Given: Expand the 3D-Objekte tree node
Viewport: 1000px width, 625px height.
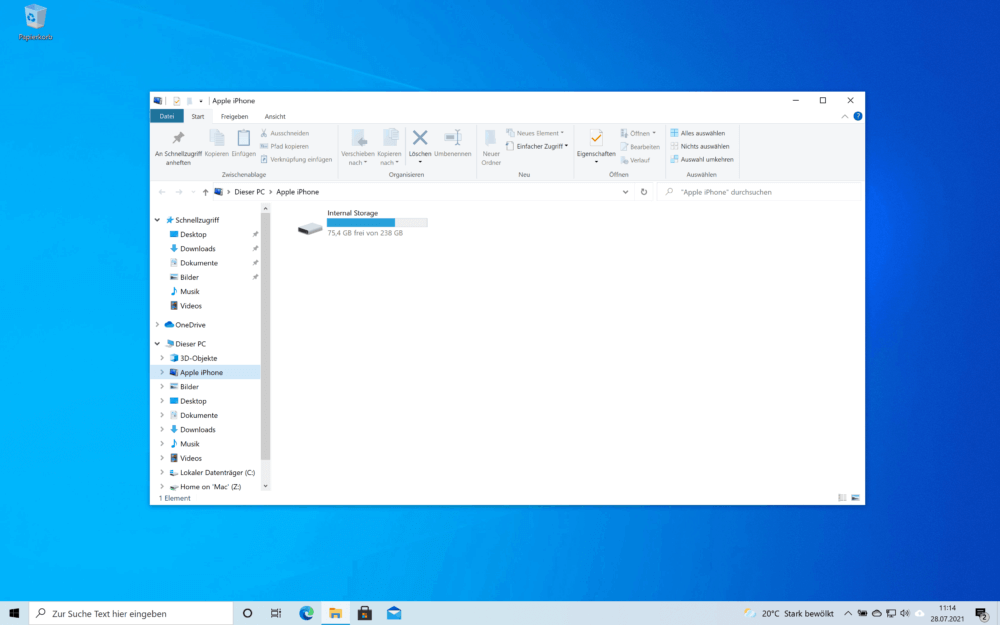Looking at the screenshot, I should click(162, 358).
